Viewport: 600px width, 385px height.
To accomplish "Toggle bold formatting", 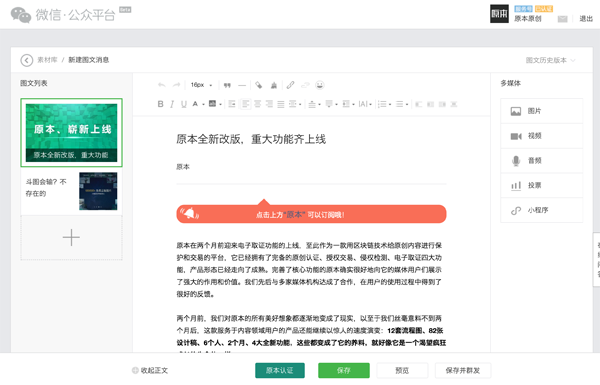I will 160,104.
